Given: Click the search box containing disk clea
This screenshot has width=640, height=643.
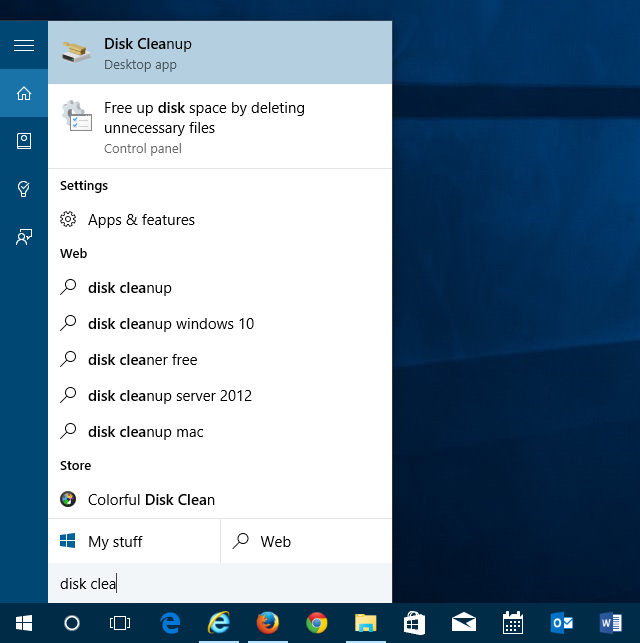Looking at the screenshot, I should pos(220,584).
